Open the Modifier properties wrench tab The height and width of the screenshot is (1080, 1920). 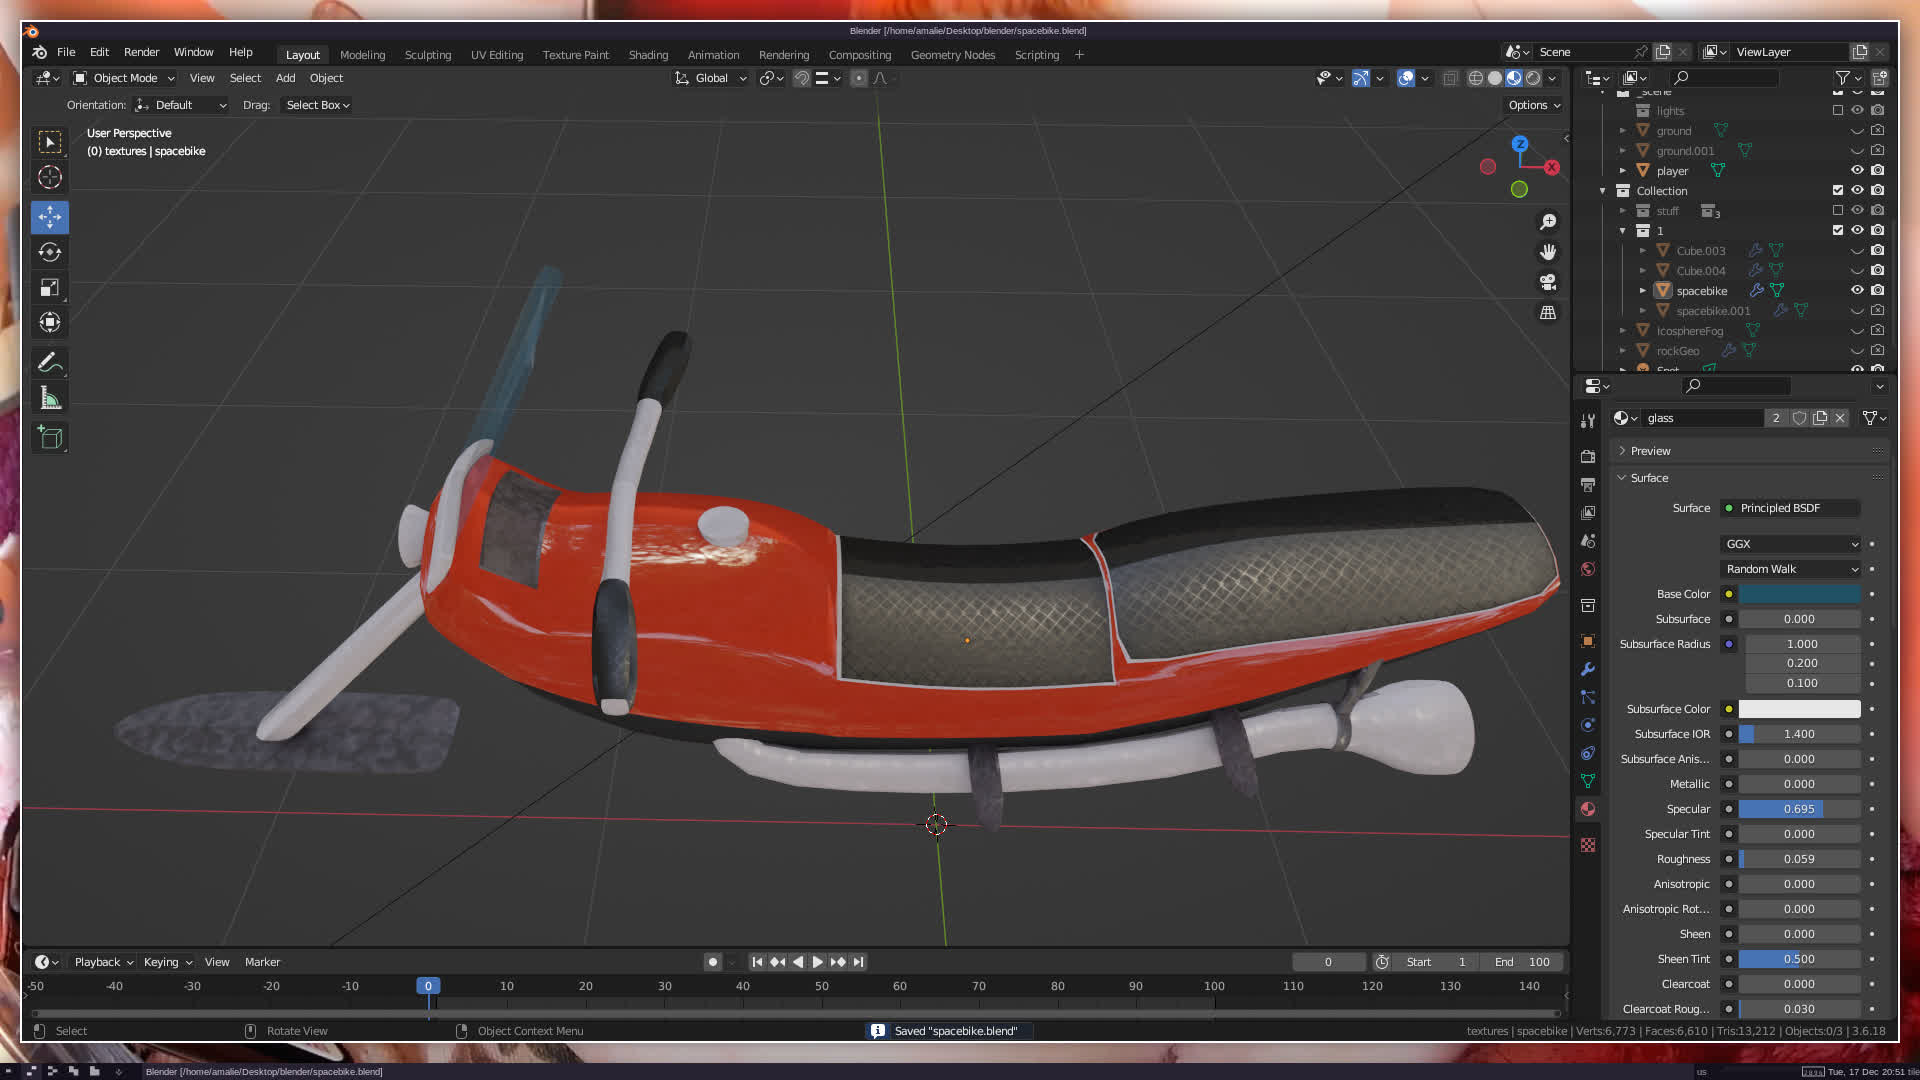pos(1588,669)
